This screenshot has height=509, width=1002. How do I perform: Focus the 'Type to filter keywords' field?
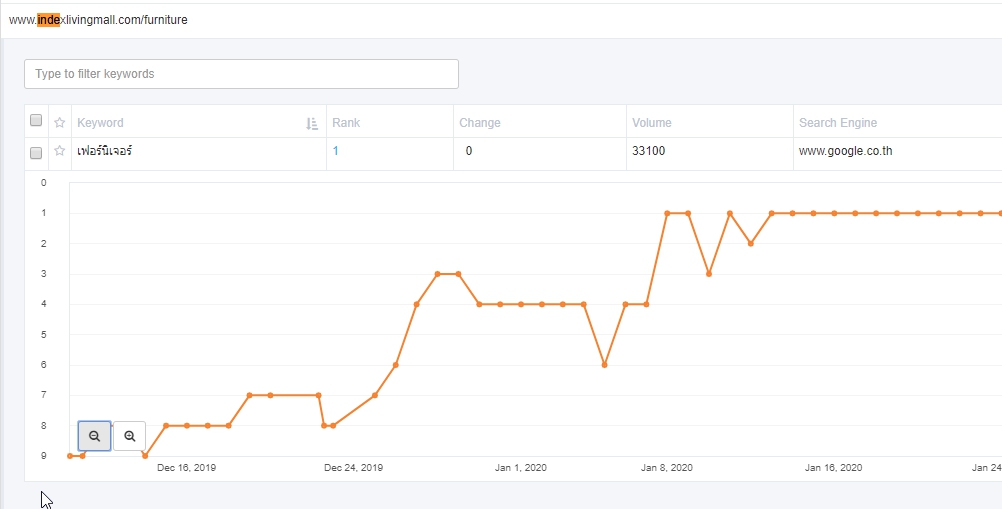pos(241,74)
